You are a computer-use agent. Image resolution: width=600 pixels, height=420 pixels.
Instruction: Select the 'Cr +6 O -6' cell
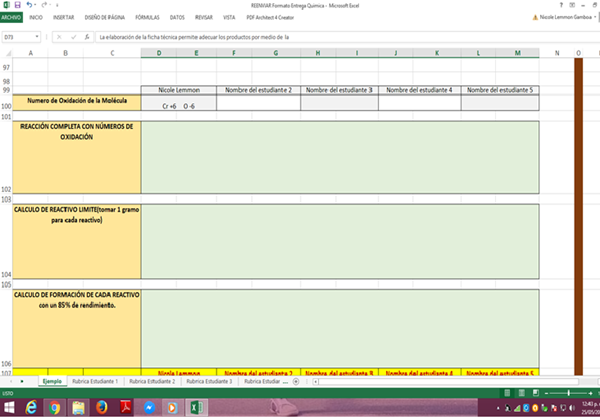pos(179,103)
